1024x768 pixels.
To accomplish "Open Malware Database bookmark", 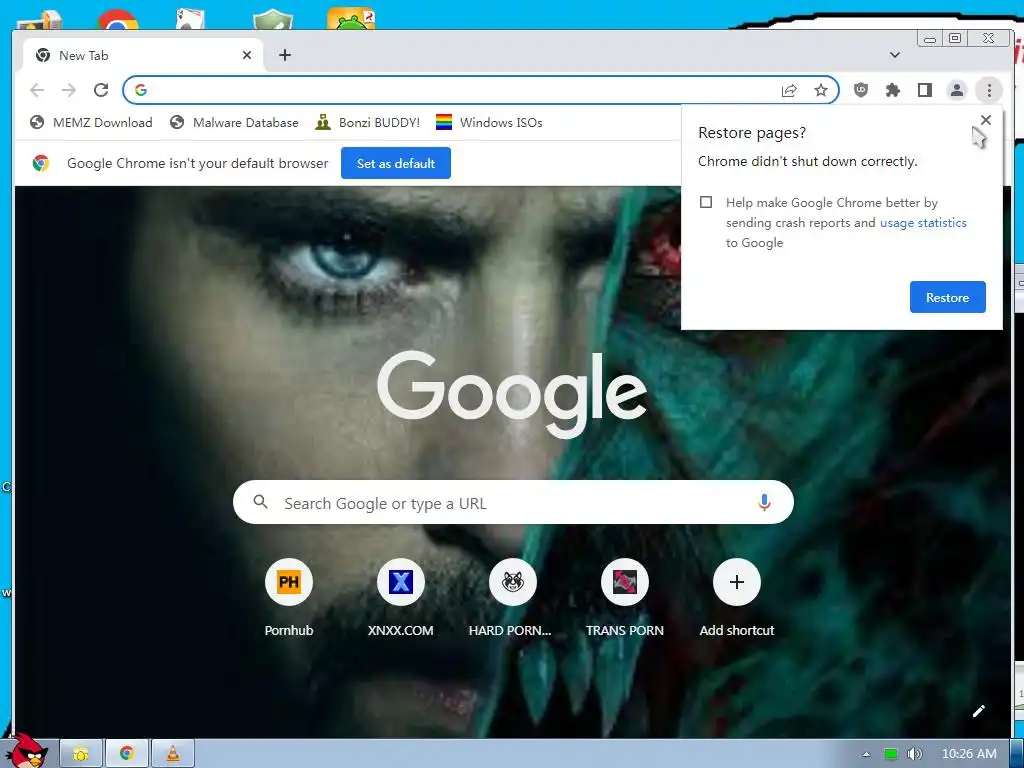I will [234, 122].
